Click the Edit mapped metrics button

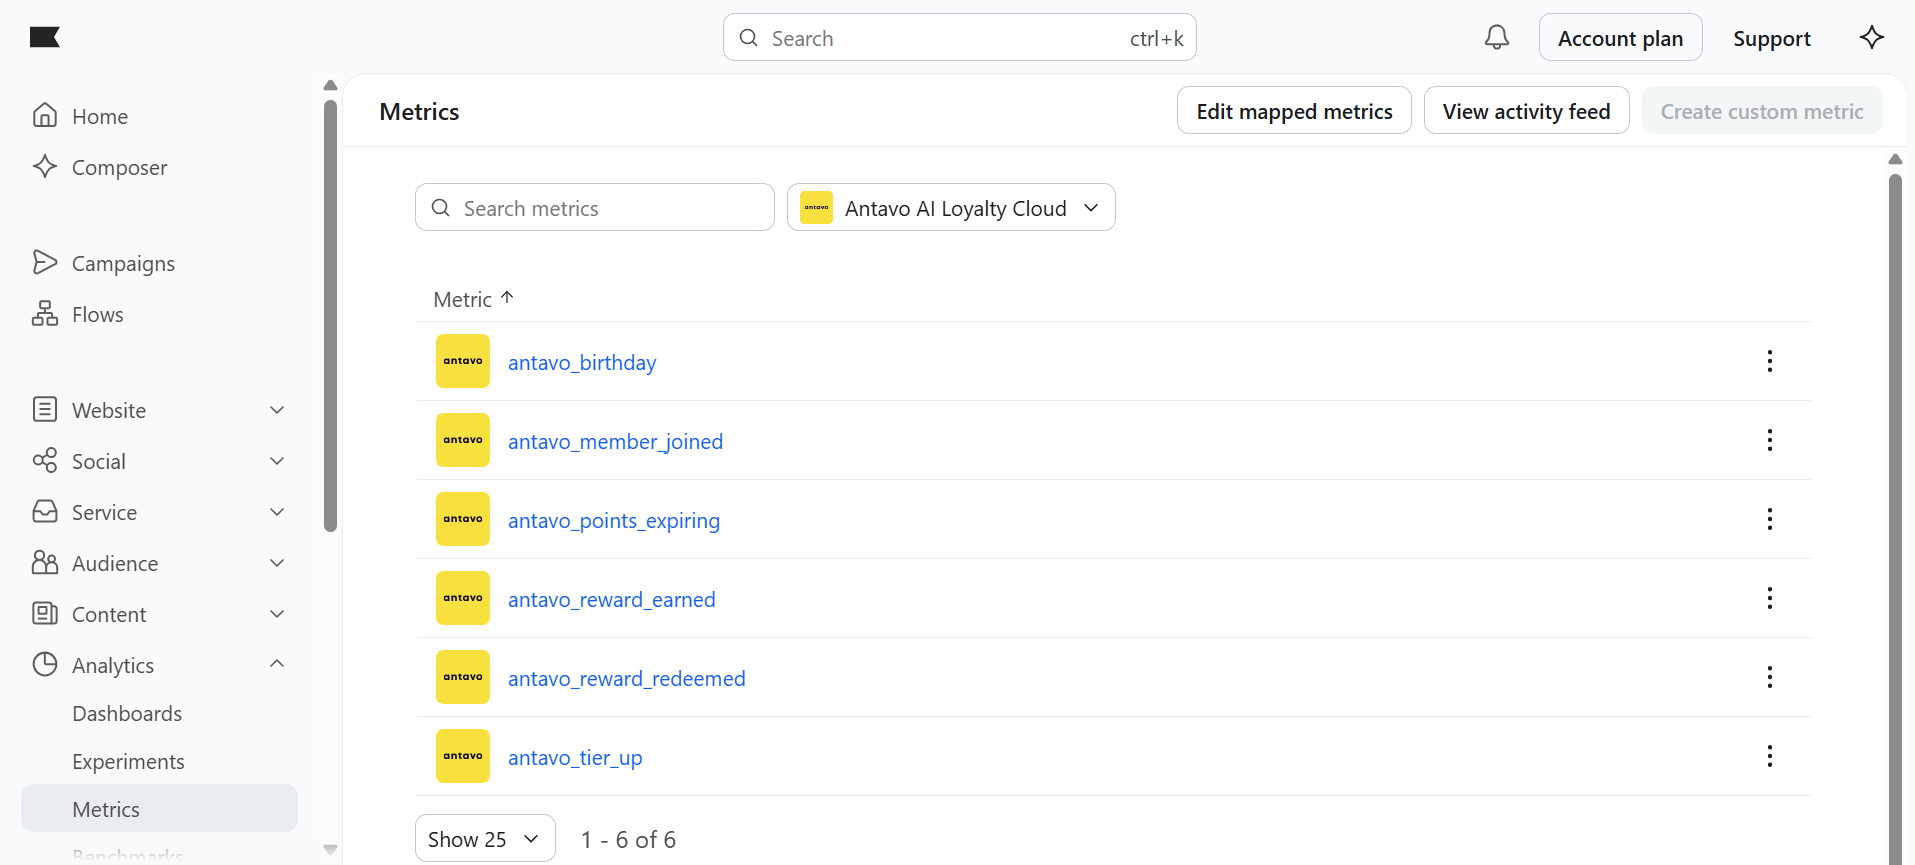coord(1294,111)
